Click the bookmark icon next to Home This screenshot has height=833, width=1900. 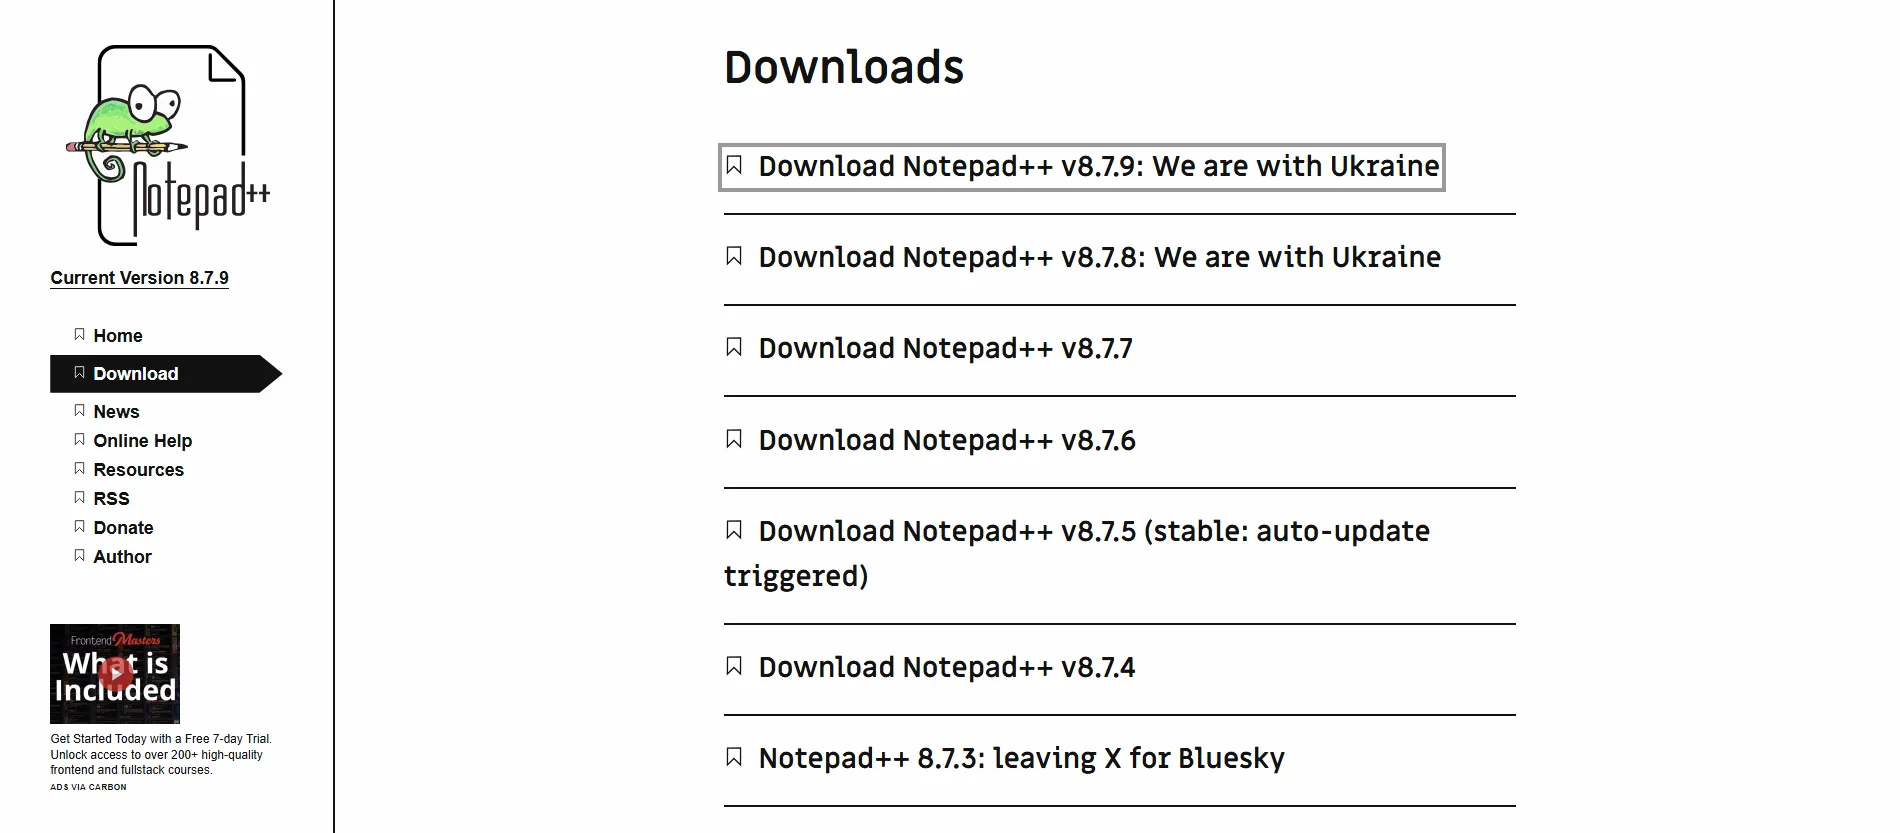point(80,334)
